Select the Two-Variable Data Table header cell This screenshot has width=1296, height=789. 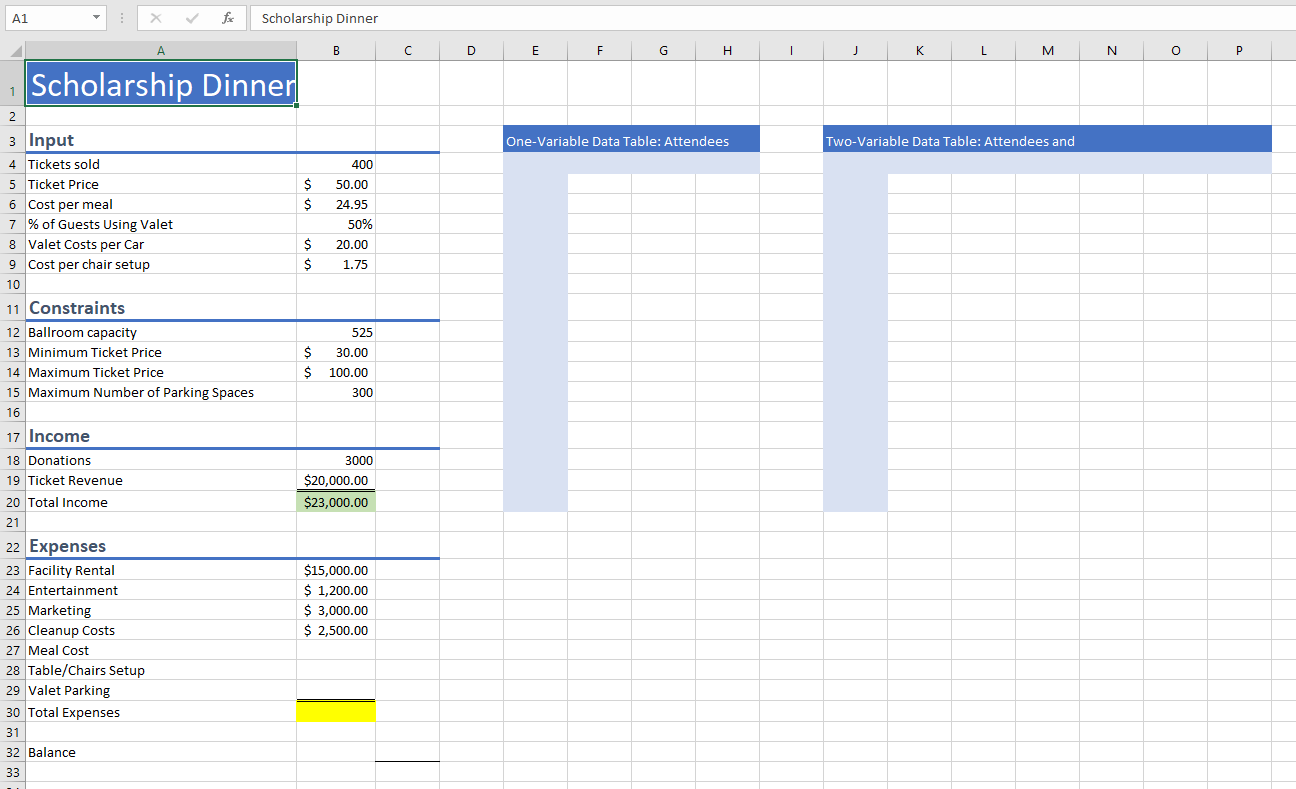(x=950, y=141)
